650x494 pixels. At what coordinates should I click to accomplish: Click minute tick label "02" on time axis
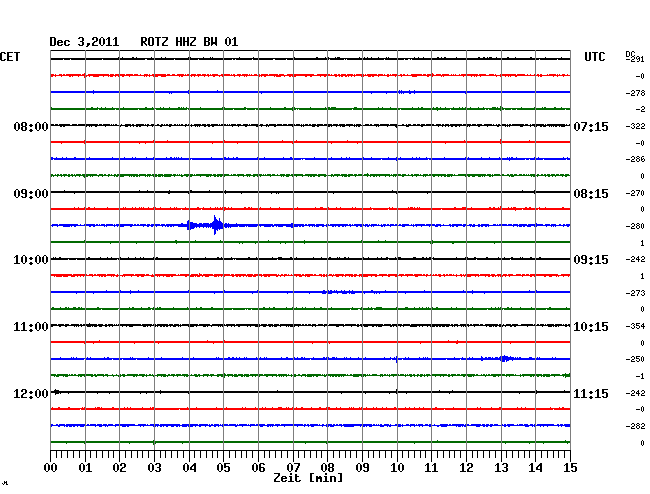click(x=119, y=468)
